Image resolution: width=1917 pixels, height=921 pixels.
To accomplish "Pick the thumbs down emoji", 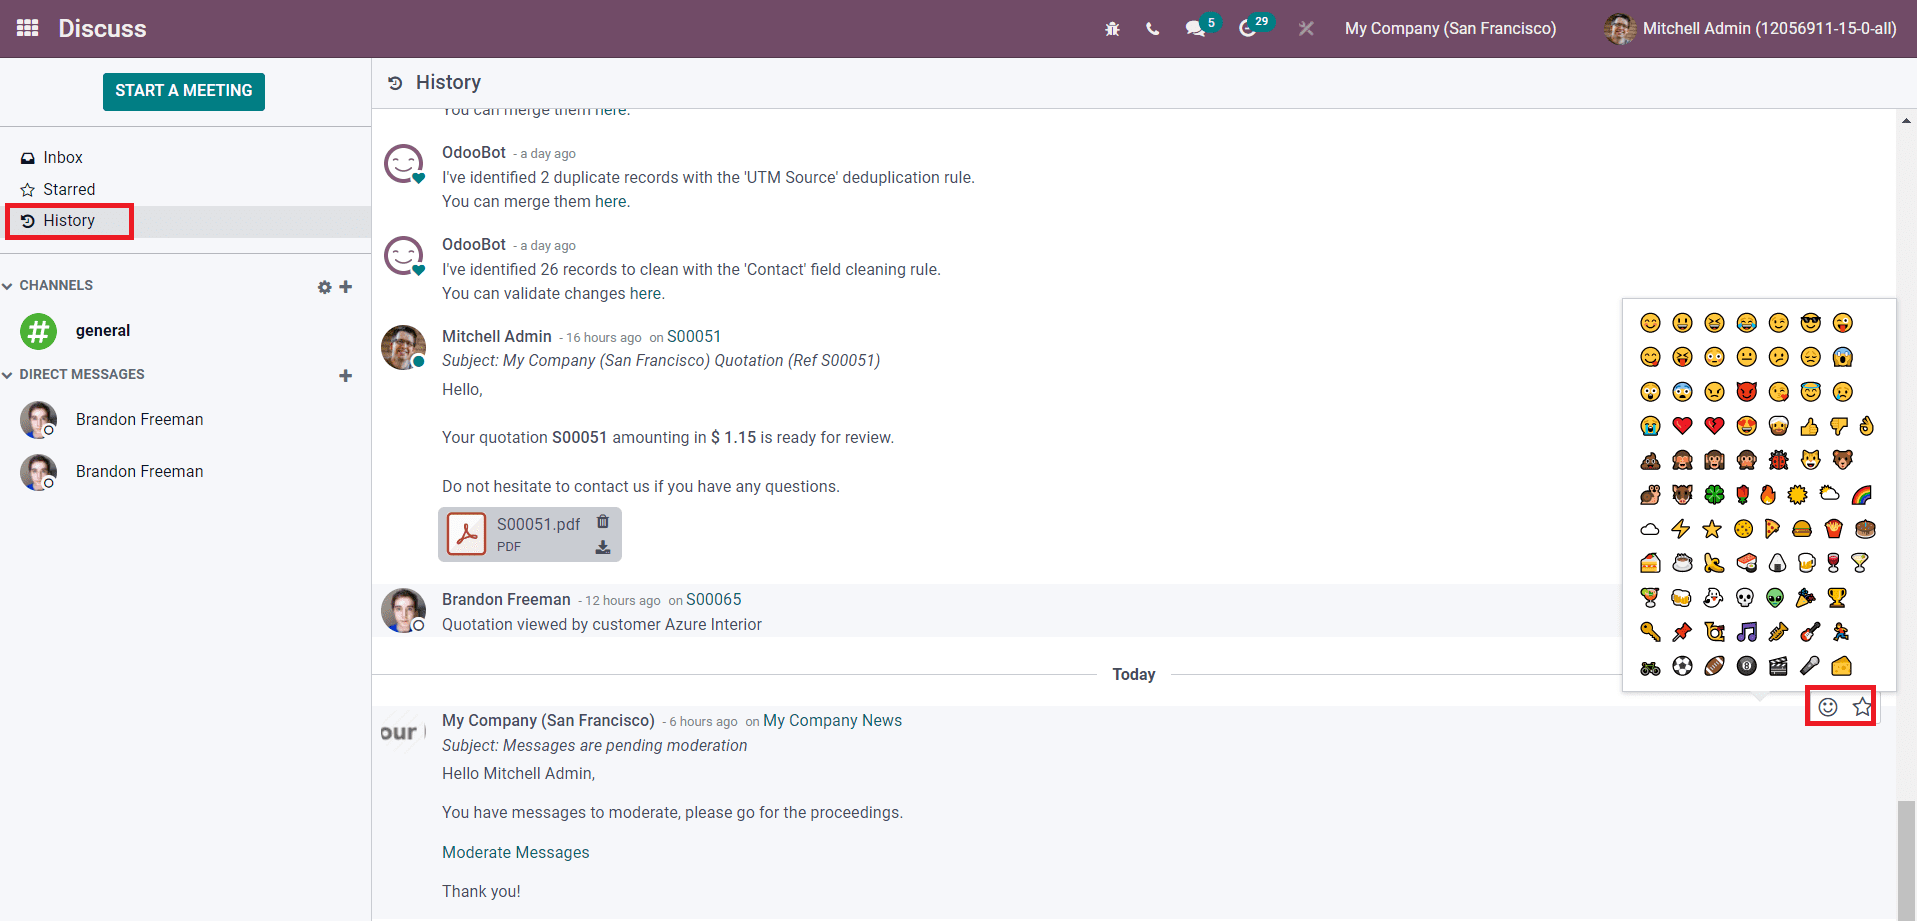I will [x=1838, y=427].
